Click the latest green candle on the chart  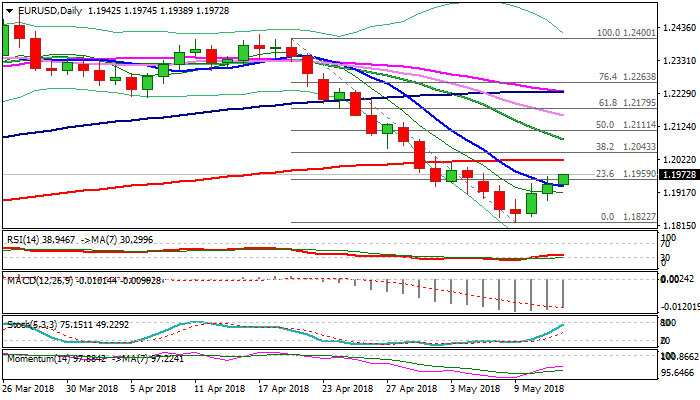click(x=564, y=179)
